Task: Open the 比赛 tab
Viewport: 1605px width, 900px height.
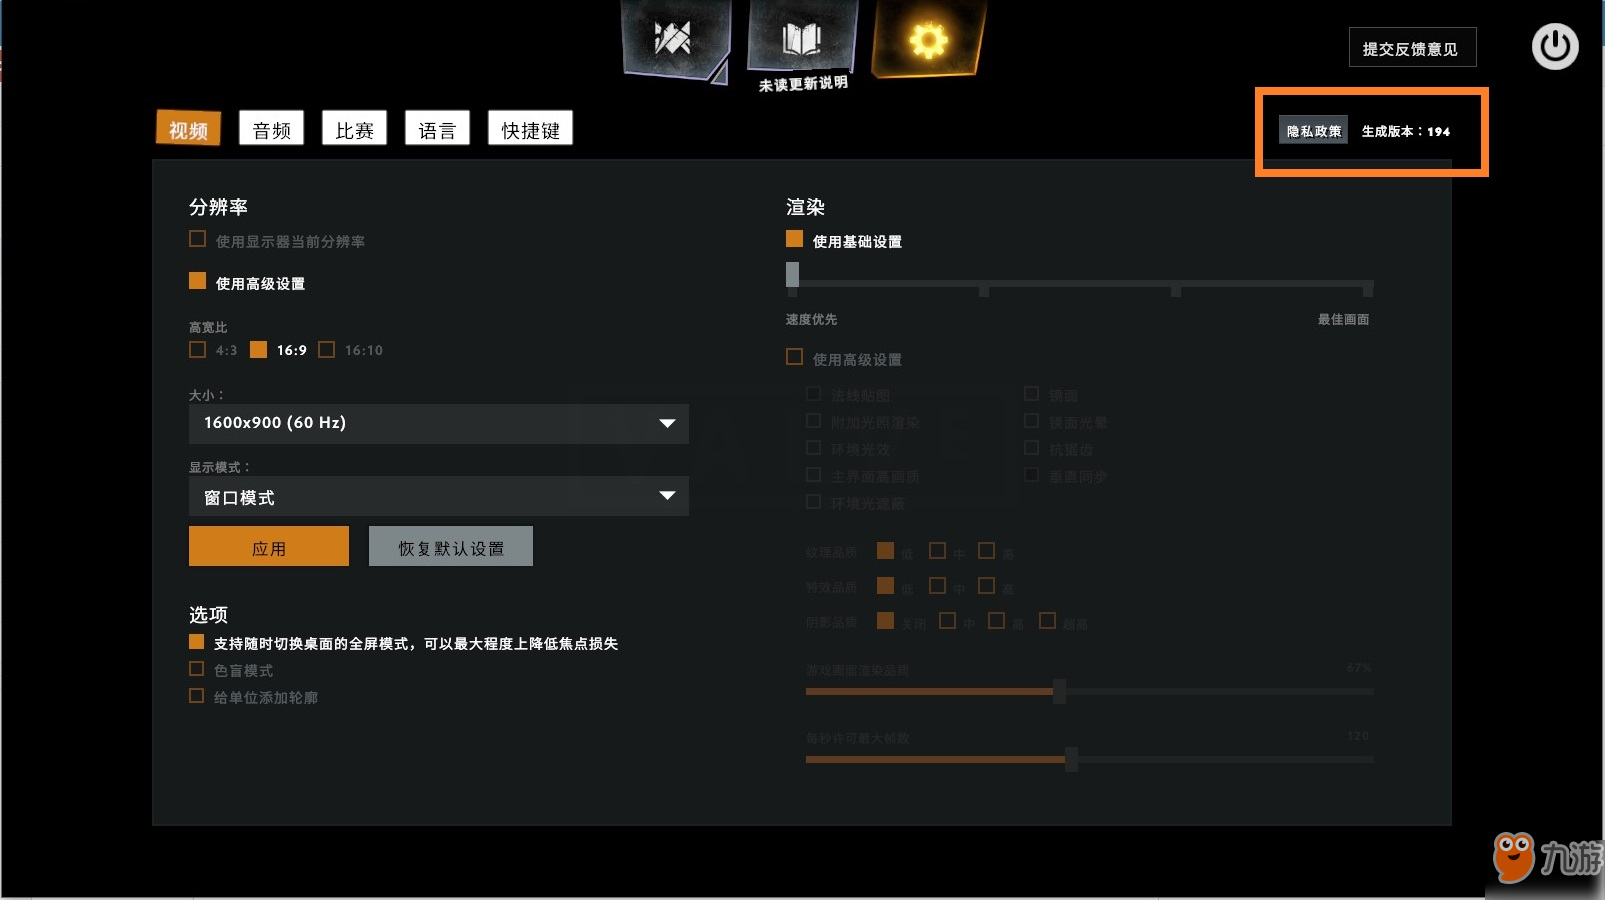Action: coord(354,130)
